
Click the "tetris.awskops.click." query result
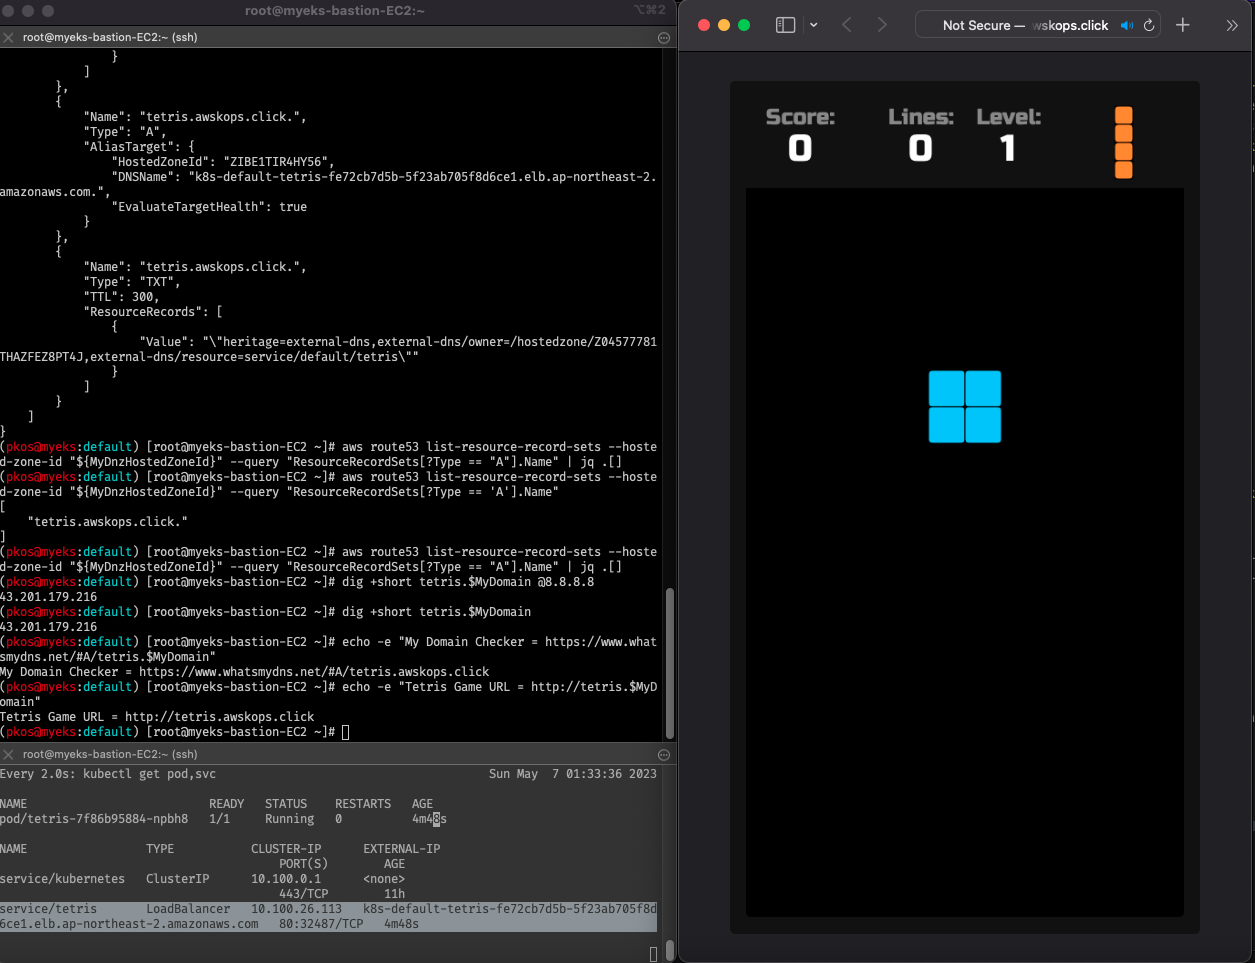(108, 522)
